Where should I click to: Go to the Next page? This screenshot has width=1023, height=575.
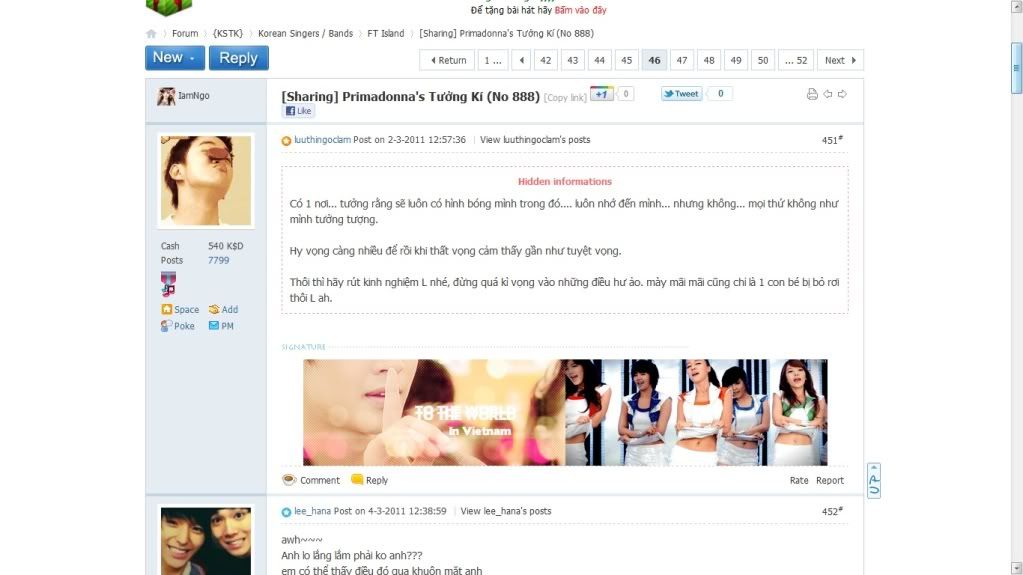point(840,60)
